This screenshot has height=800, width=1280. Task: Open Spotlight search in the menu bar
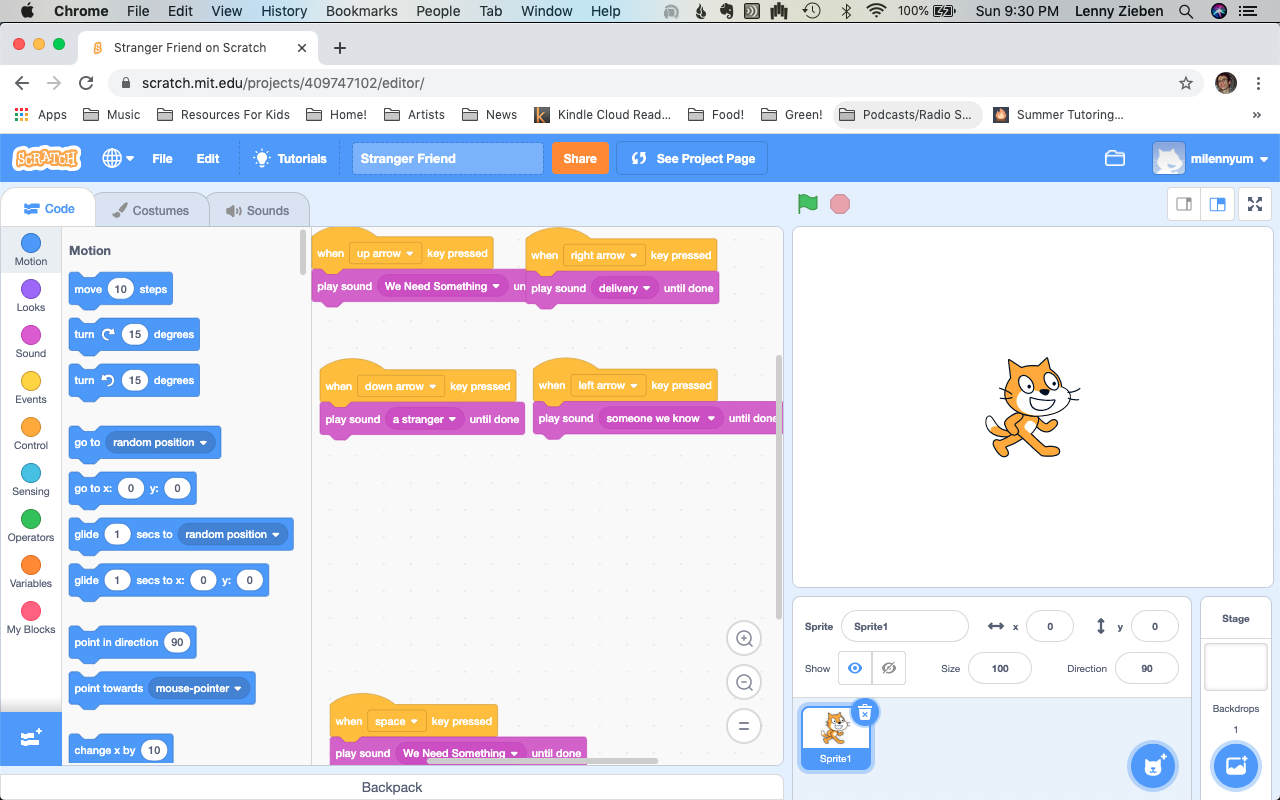click(1186, 11)
